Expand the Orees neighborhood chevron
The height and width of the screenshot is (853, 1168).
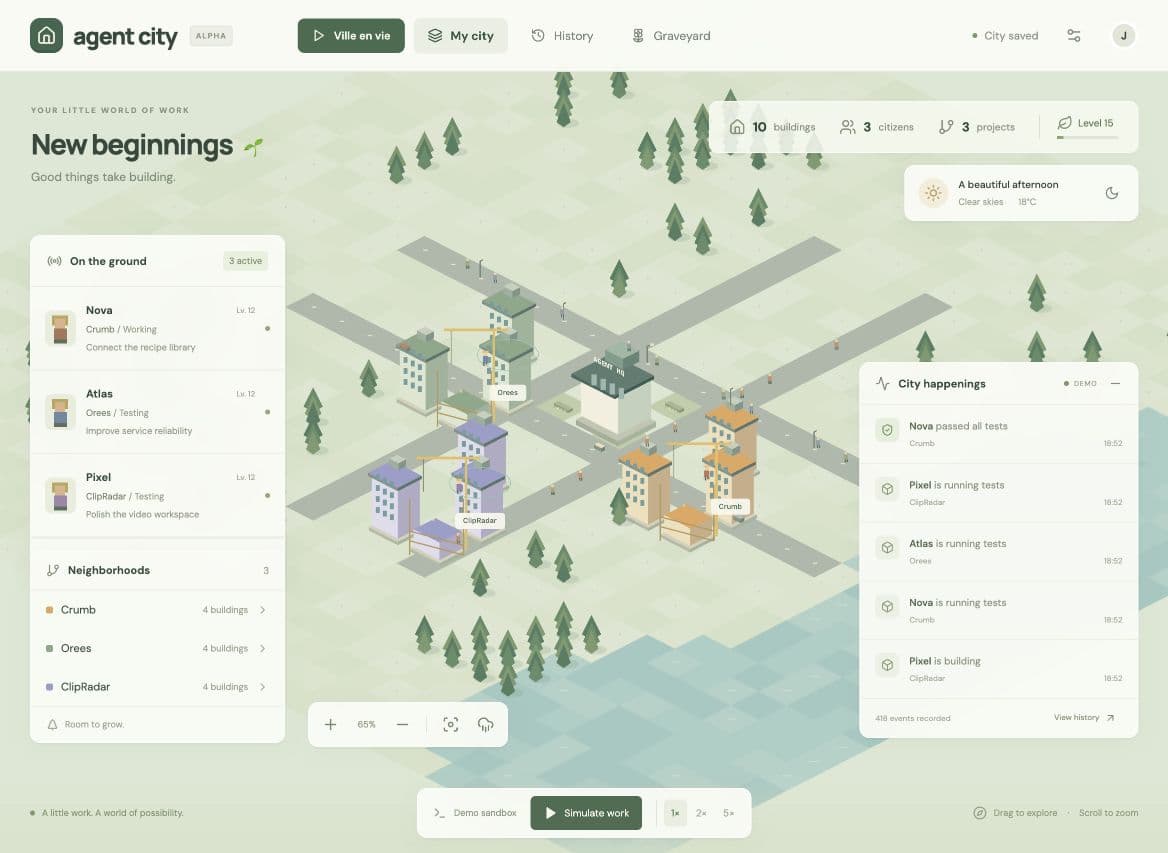pyautogui.click(x=263, y=648)
